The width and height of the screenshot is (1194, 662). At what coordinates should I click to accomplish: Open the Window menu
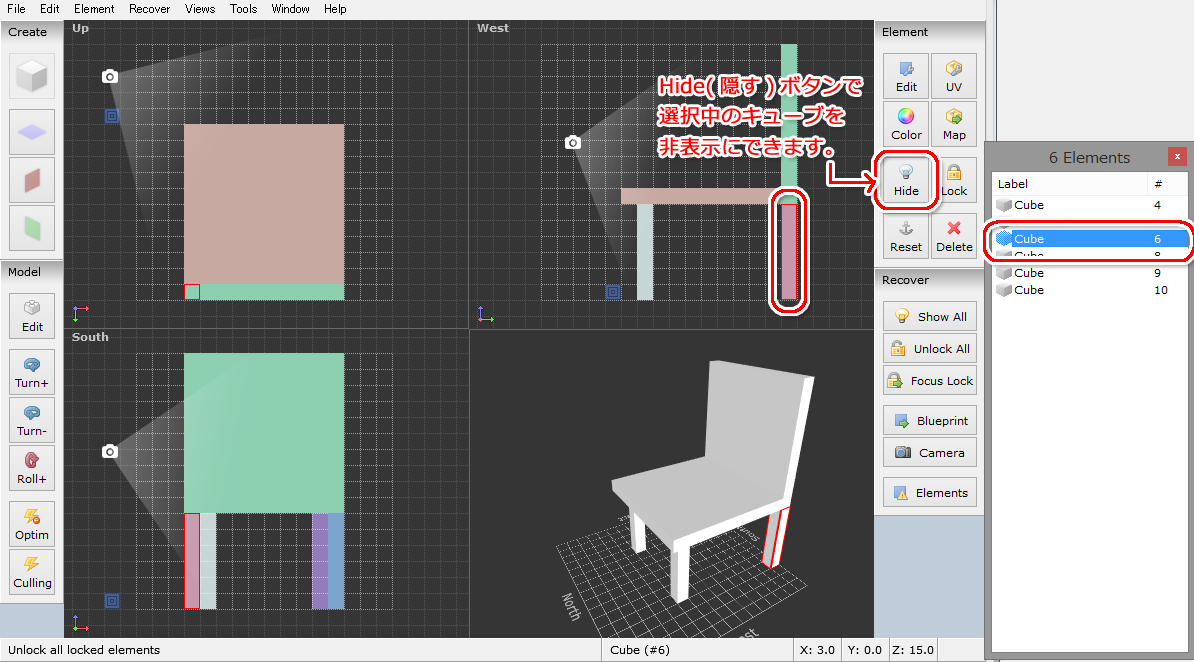290,9
